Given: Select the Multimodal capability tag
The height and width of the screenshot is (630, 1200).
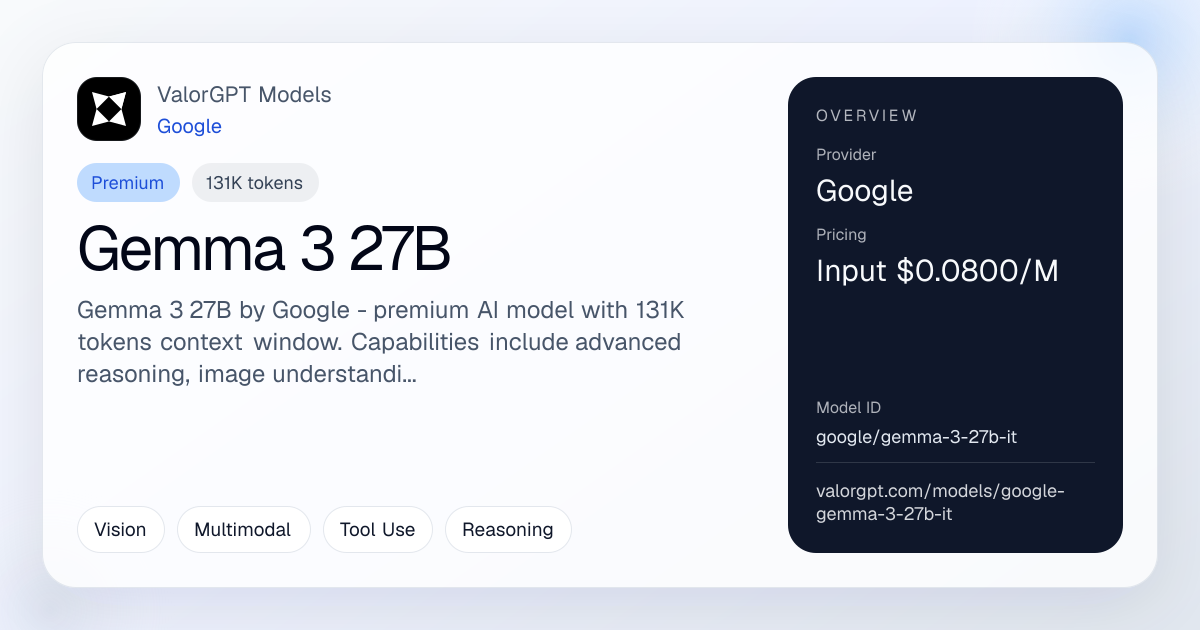Looking at the screenshot, I should click(243, 529).
